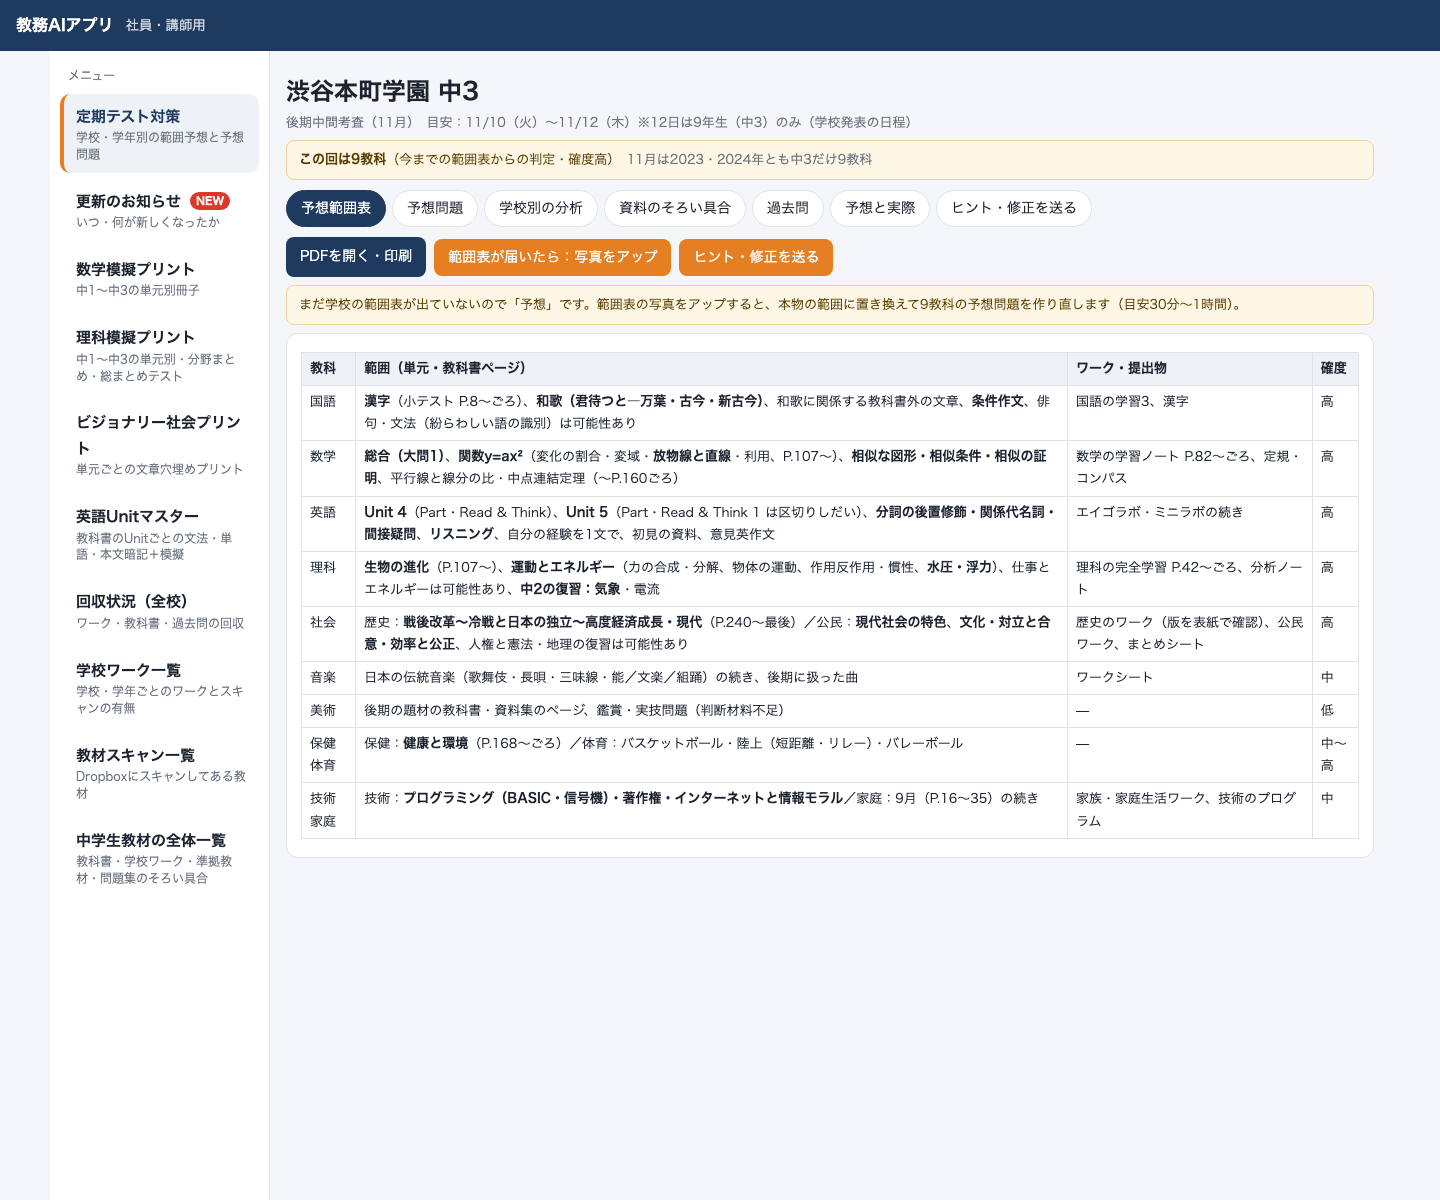Click the 美術 subject cell
1440x1200 pixels.
click(x=328, y=711)
